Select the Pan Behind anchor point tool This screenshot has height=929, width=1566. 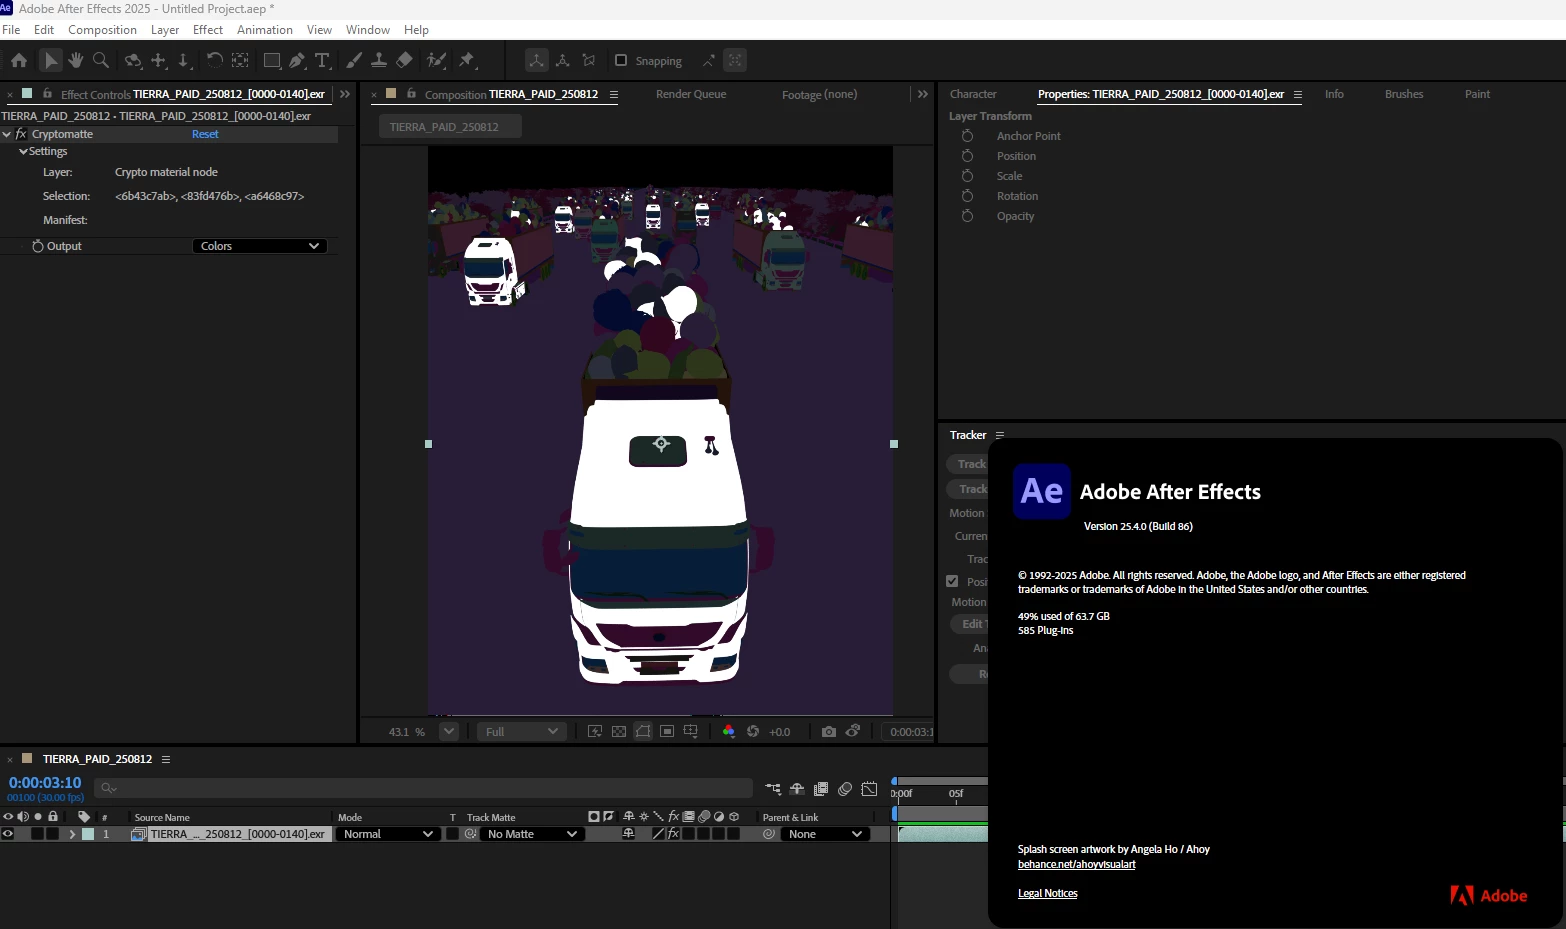[x=240, y=61]
